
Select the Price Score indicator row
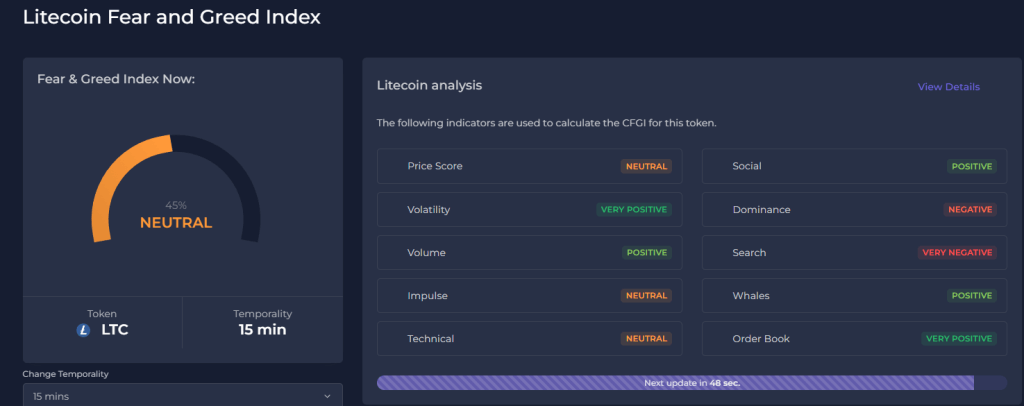[530, 166]
